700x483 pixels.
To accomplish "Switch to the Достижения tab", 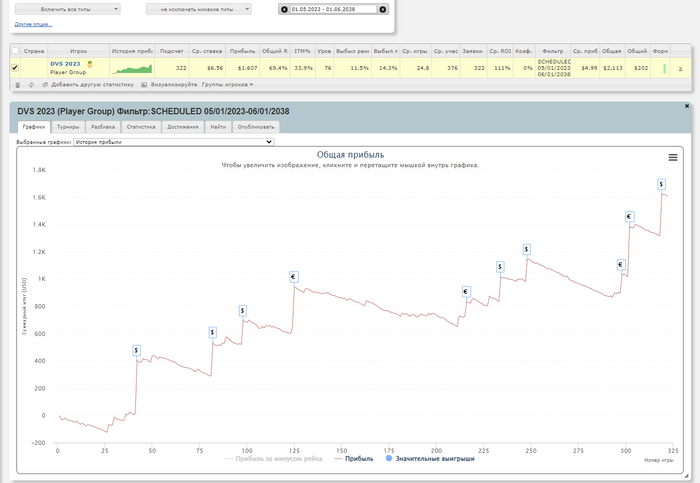I will tap(183, 127).
